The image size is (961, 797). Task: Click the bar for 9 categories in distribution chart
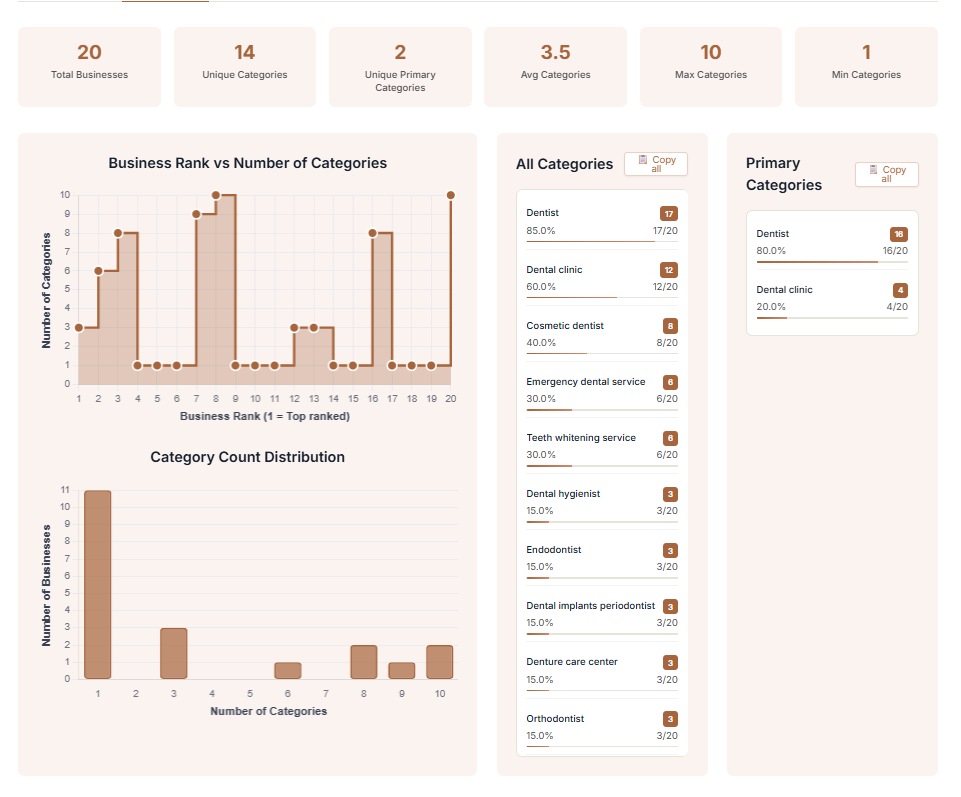(402, 670)
